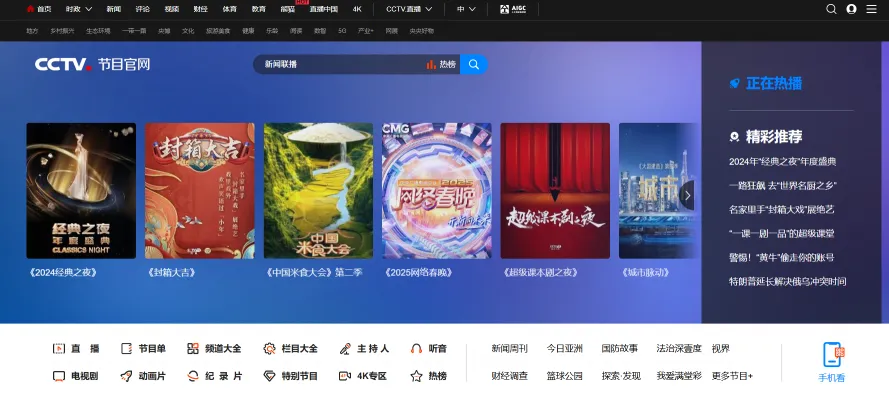Open the 探索·发现 program link
889x412 pixels.
[x=621, y=376]
